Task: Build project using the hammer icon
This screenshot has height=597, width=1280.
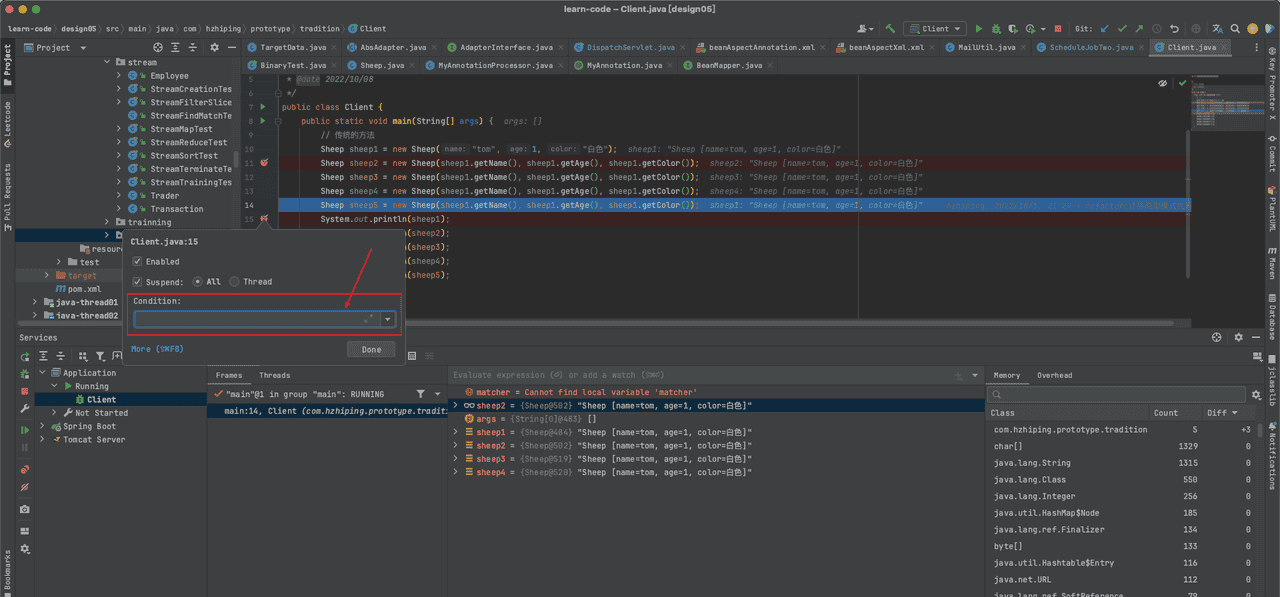Action: [x=889, y=29]
